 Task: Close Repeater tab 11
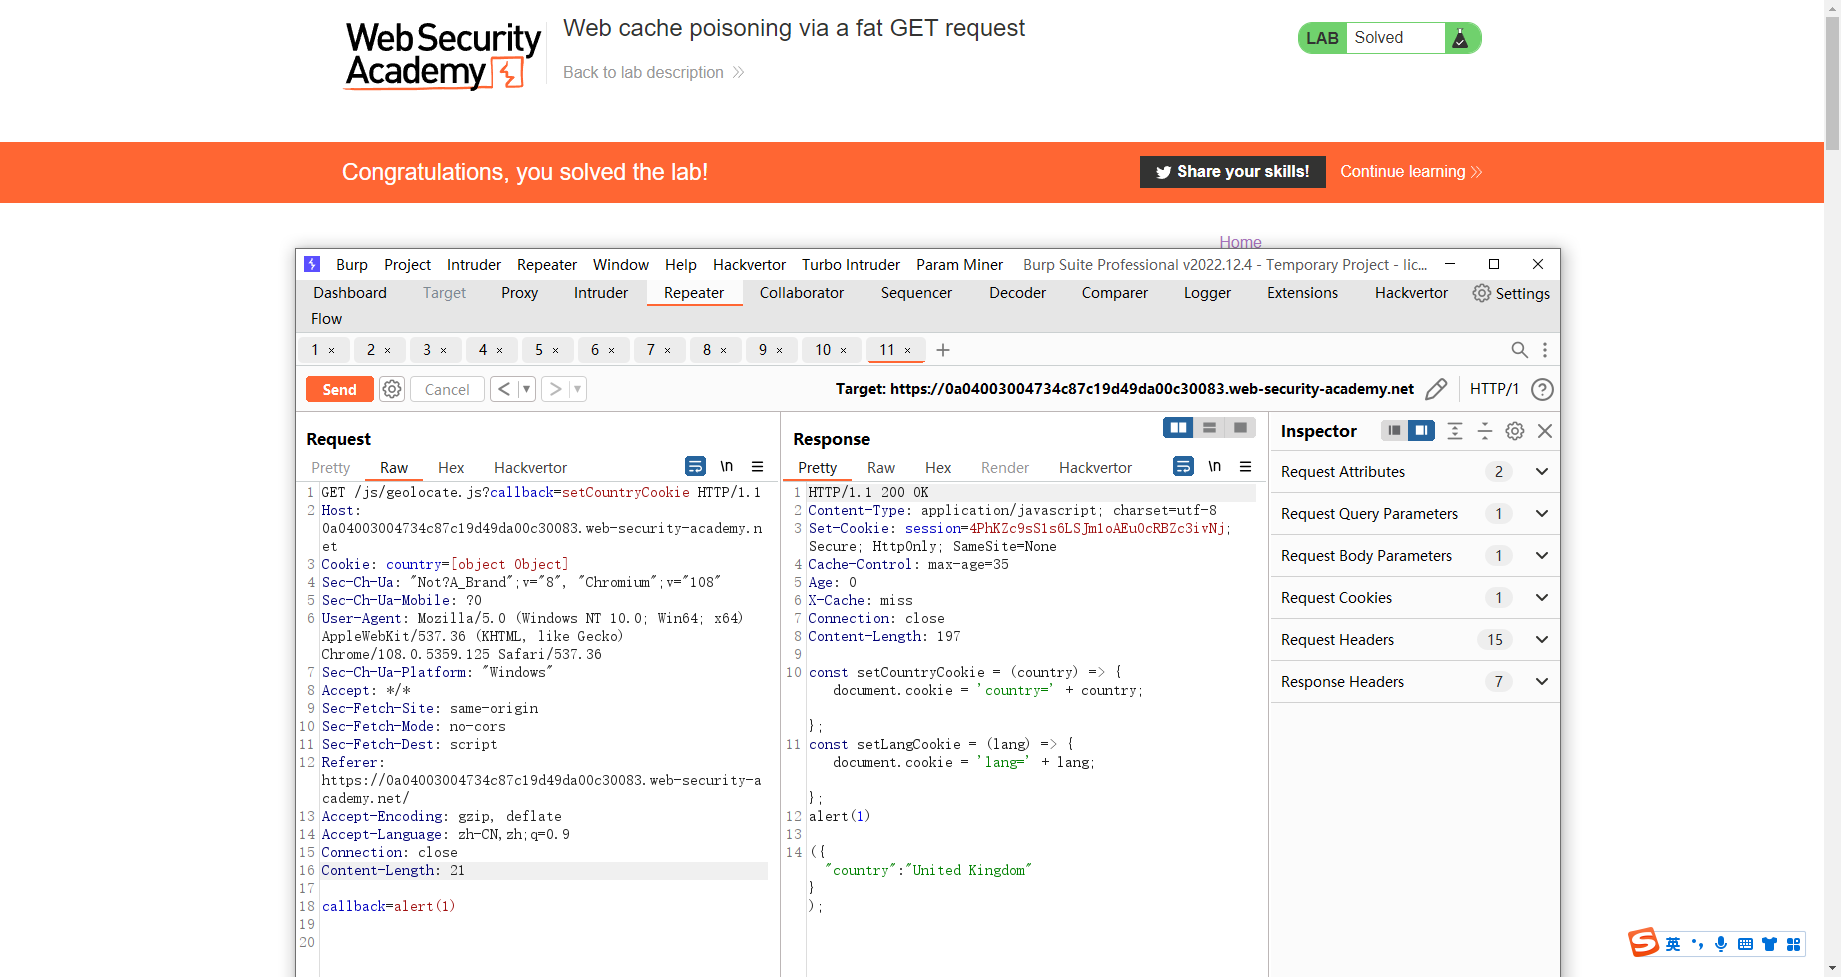(x=908, y=350)
